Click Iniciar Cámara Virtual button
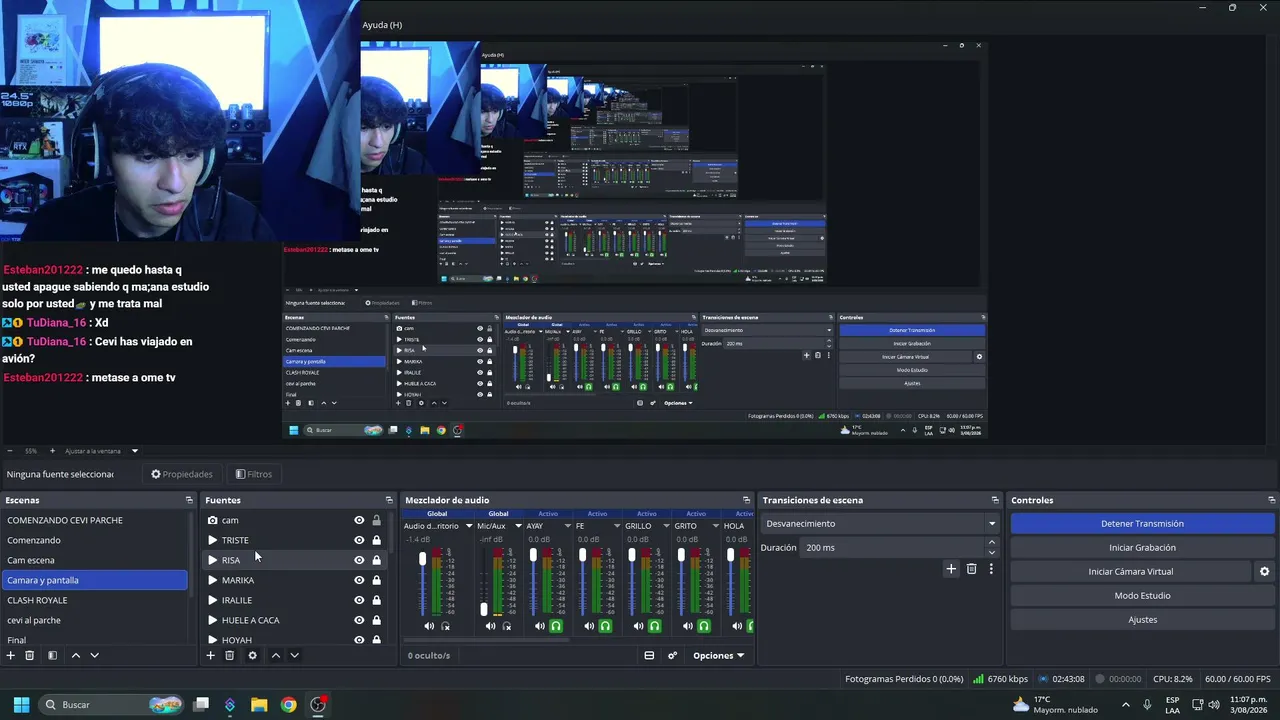 1130,571
